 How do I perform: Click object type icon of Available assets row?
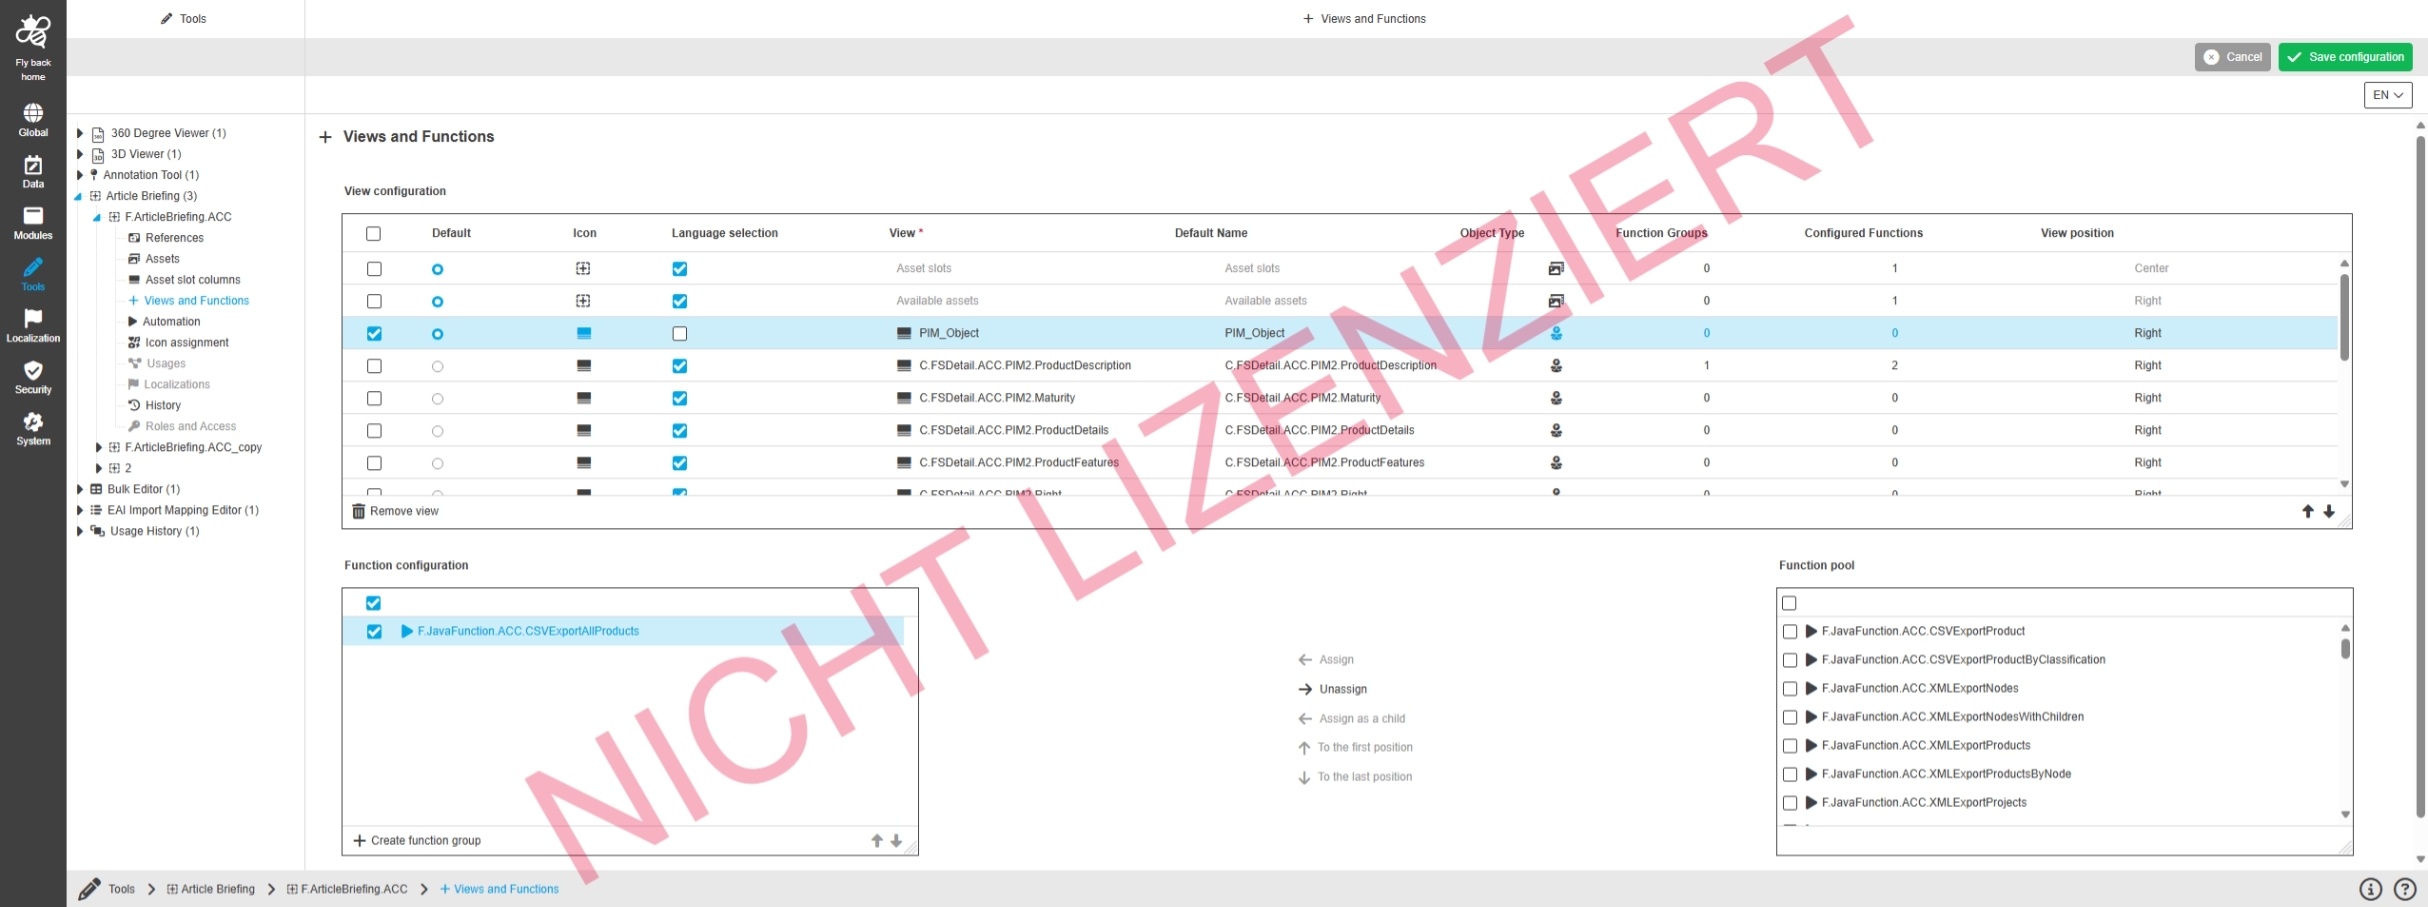(x=1556, y=301)
